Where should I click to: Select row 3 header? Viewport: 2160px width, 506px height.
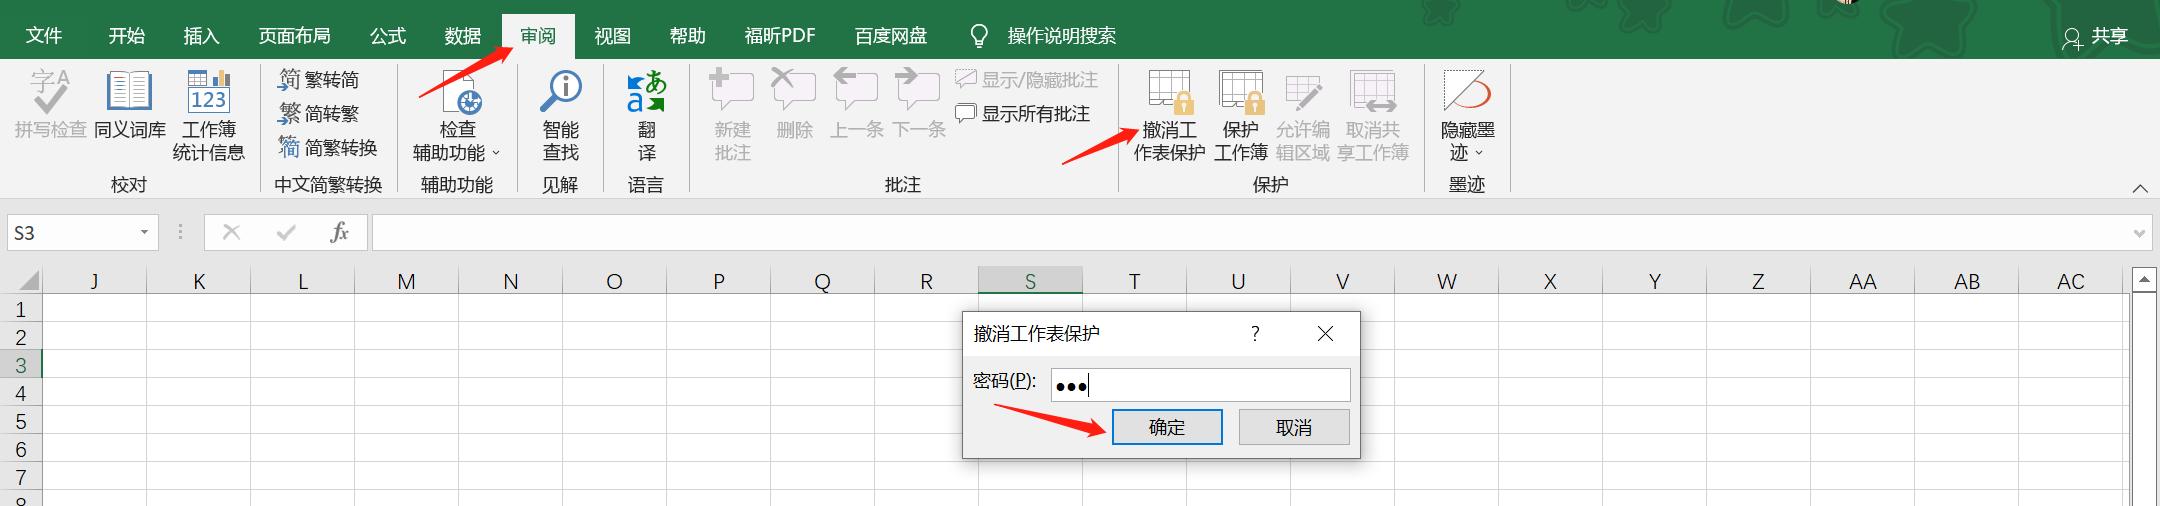pyautogui.click(x=21, y=365)
